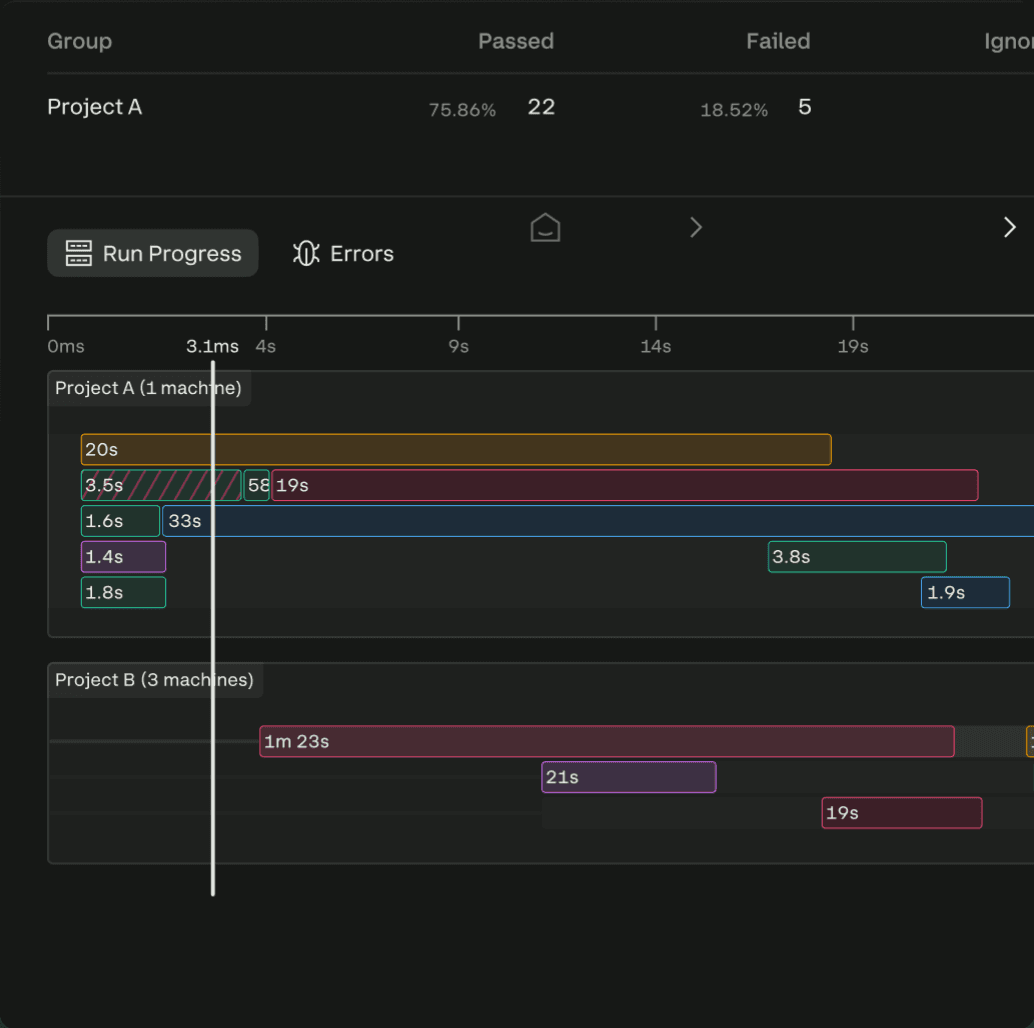Select the blue 1.9s bar
1034x1028 pixels.
[x=965, y=592]
